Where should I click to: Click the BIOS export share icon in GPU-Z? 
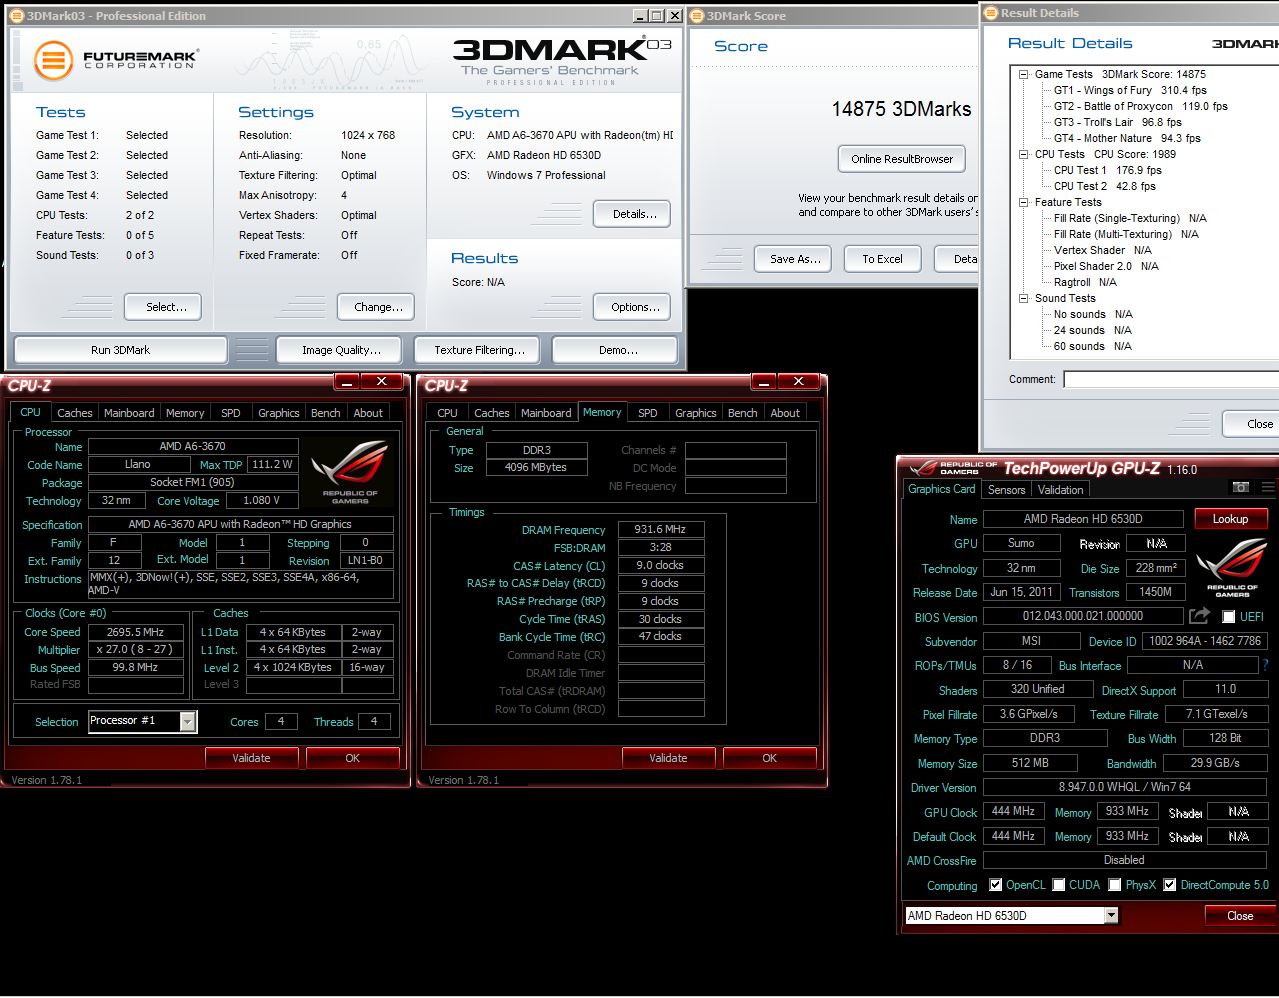coord(1199,616)
